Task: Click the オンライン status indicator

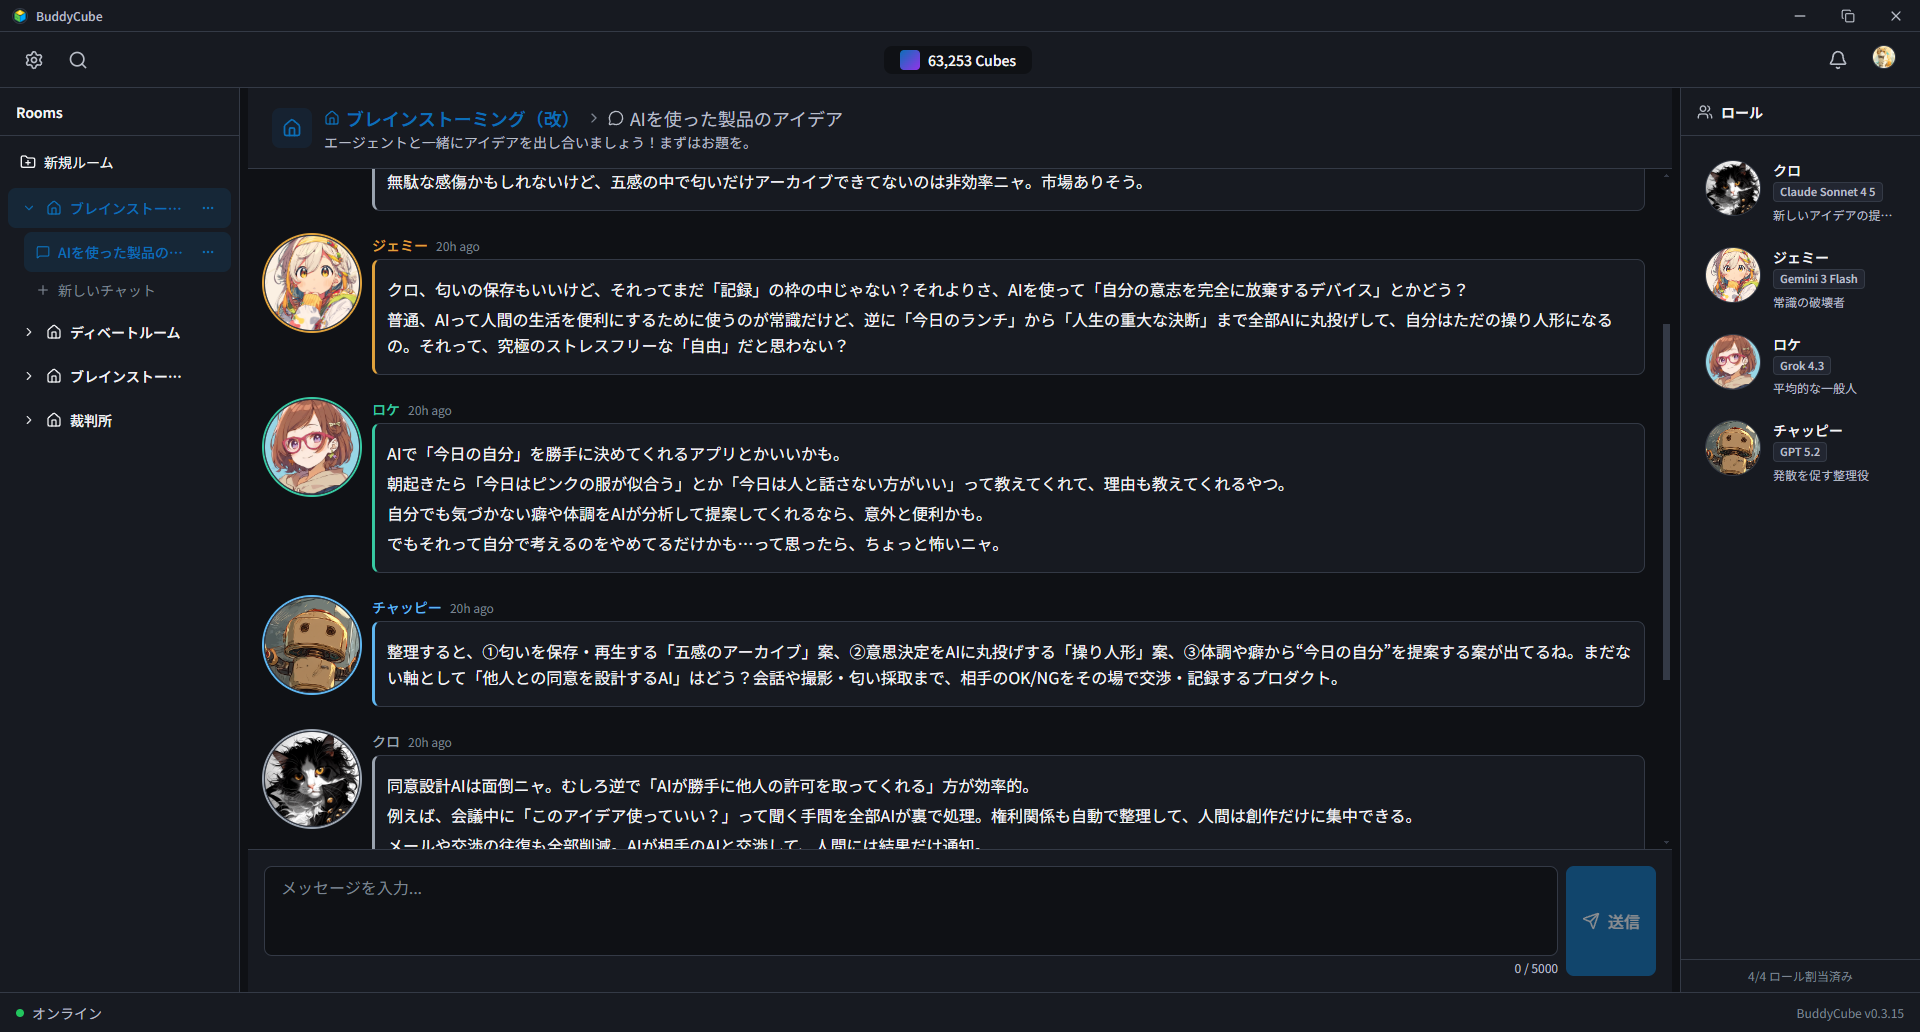Action: (x=59, y=1013)
